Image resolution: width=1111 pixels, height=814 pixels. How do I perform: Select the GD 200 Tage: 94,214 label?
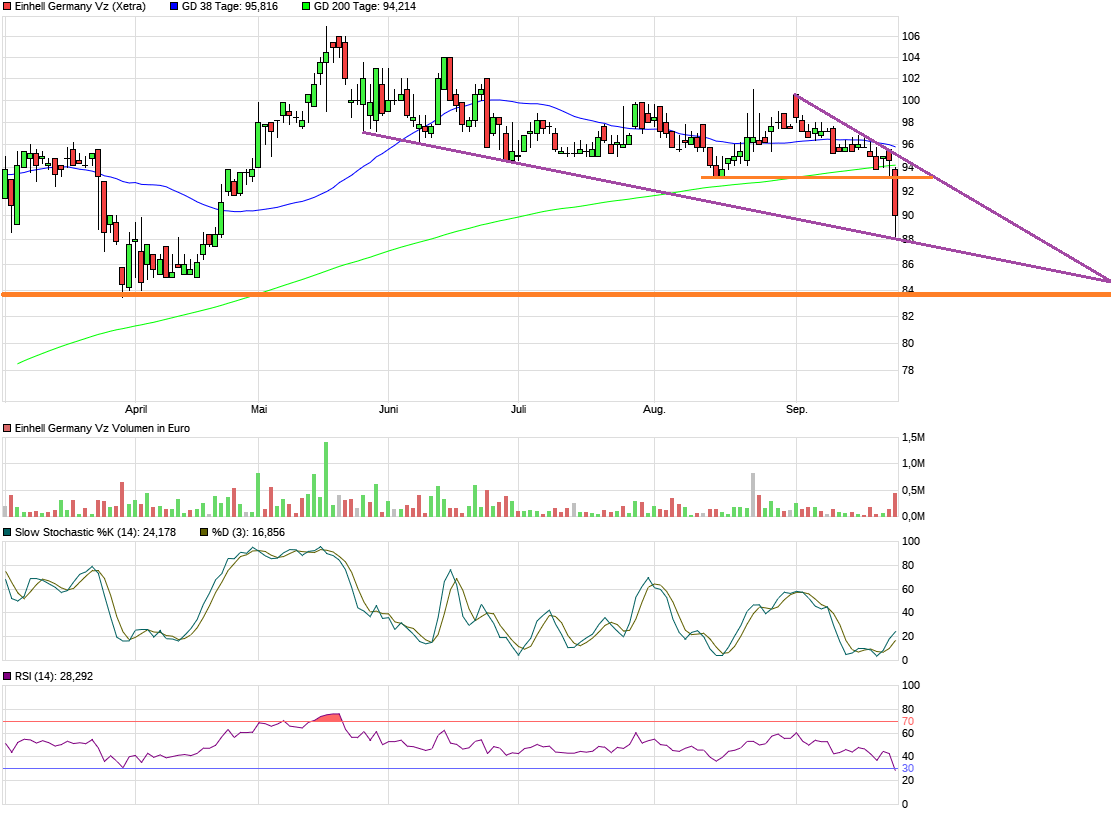click(364, 6)
